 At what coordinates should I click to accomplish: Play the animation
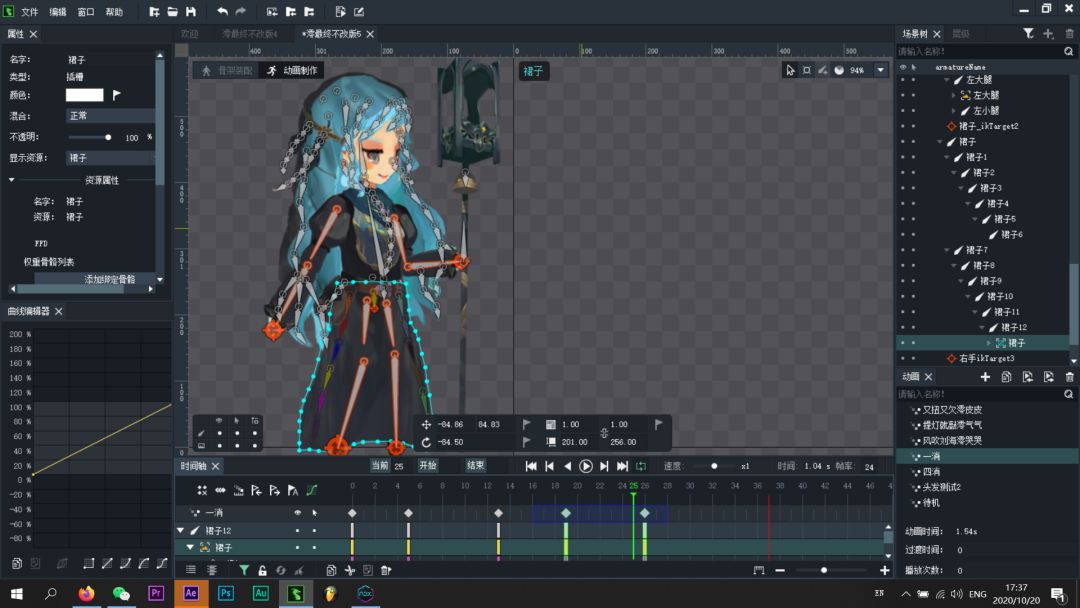click(x=585, y=466)
